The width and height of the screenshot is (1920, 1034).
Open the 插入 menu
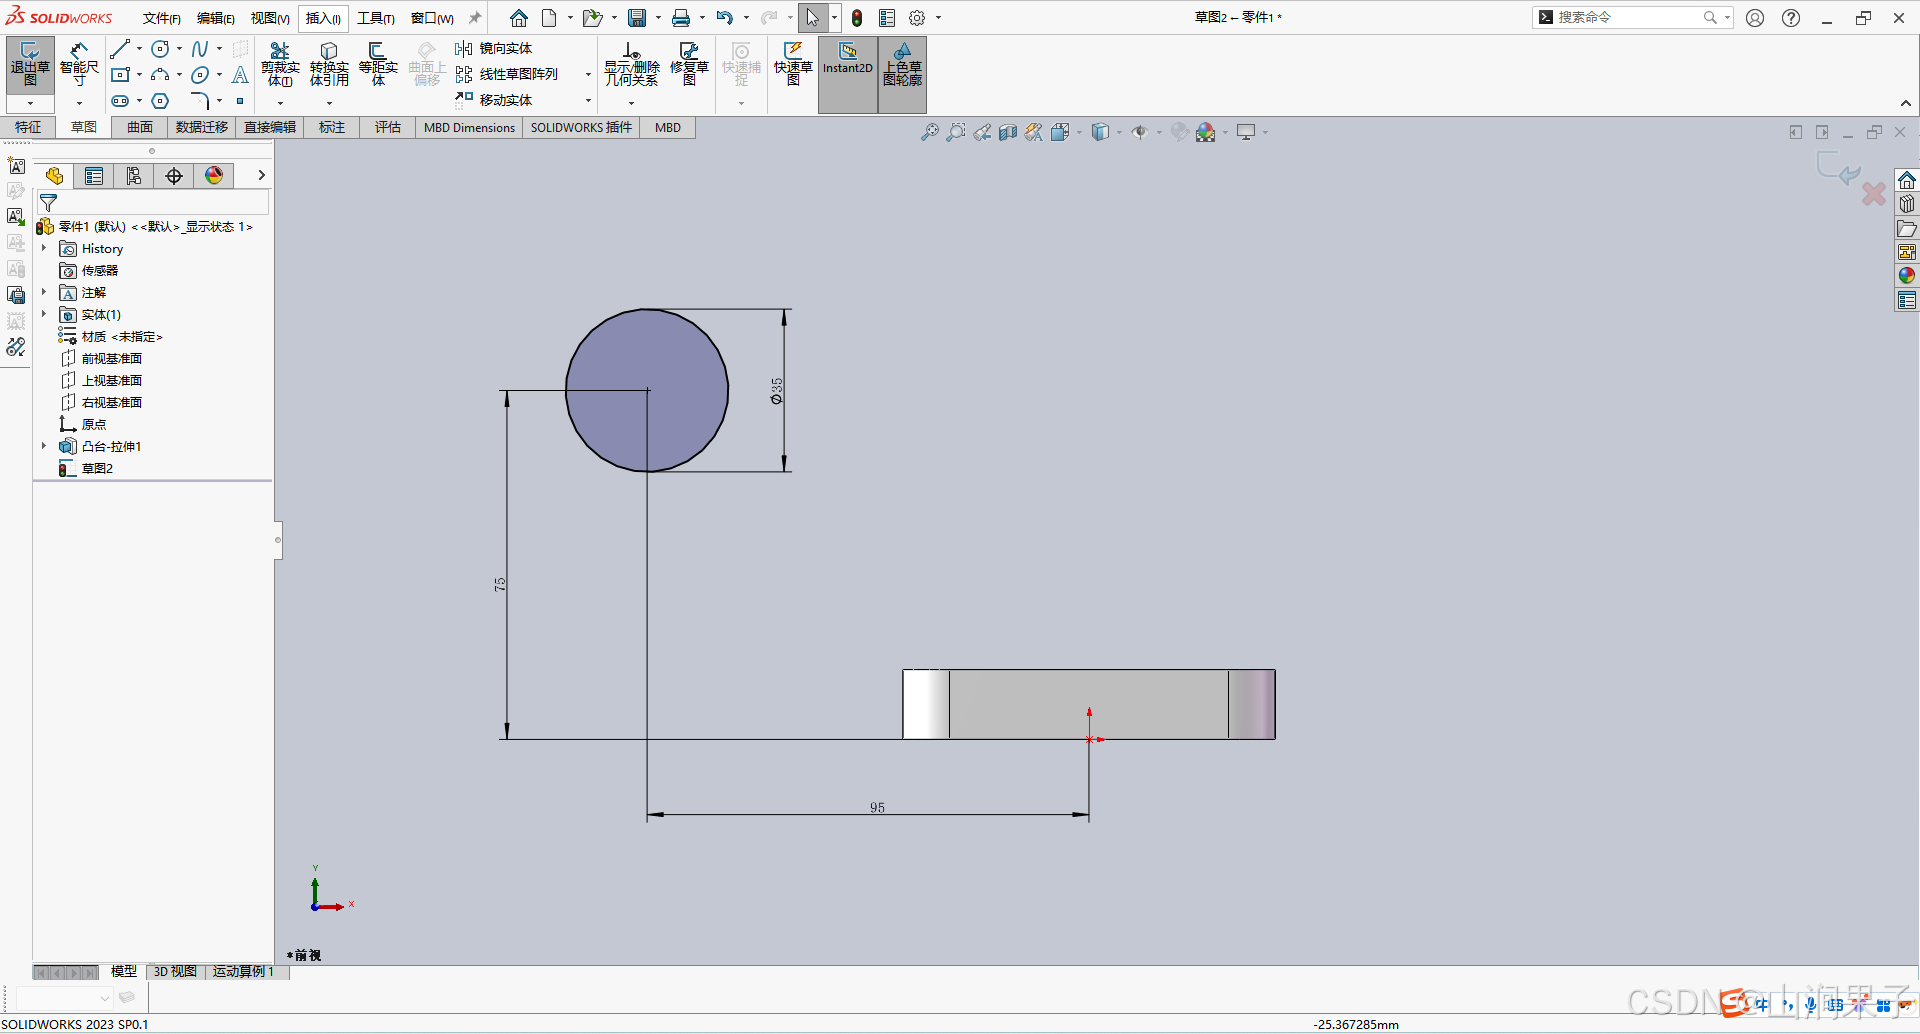point(322,17)
